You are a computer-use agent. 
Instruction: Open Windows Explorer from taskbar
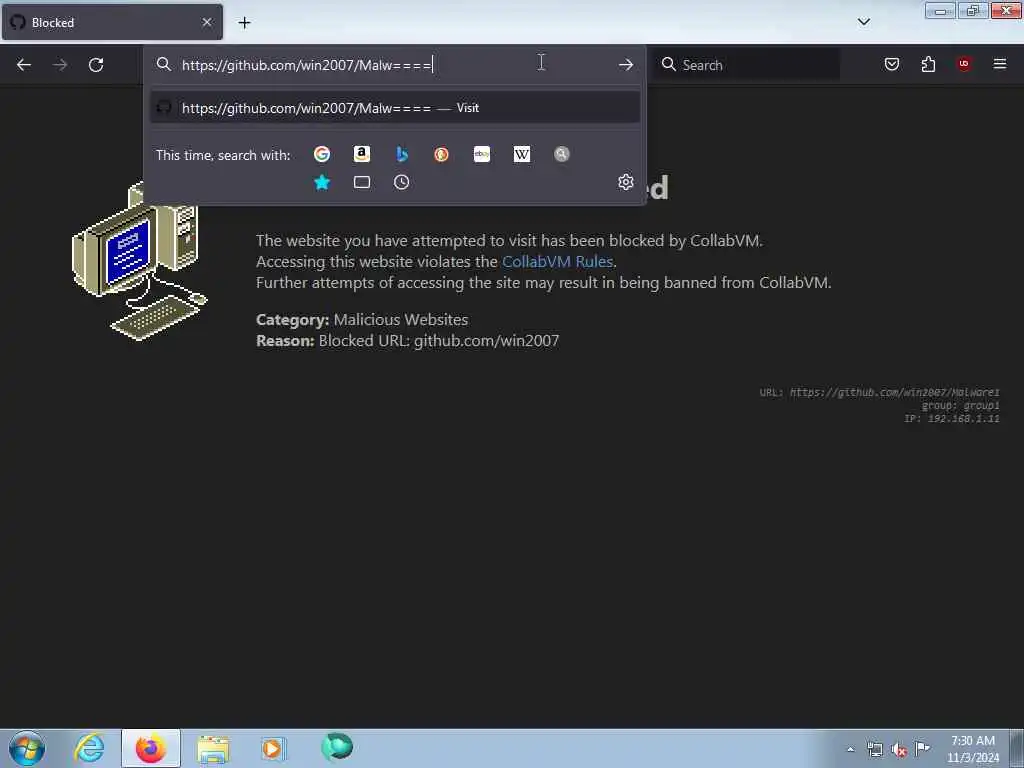tap(213, 748)
